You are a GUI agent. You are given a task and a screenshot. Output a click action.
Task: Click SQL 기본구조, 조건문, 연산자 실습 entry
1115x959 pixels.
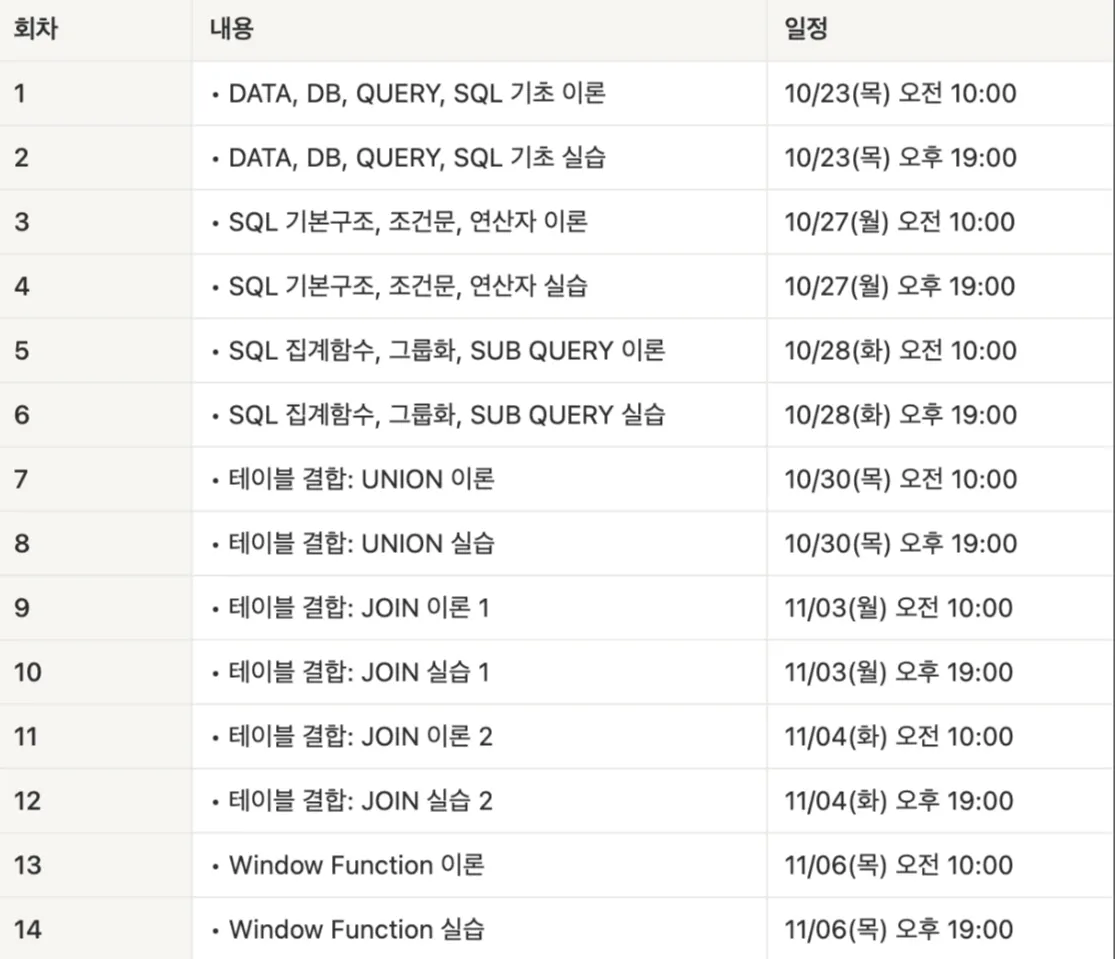(x=407, y=286)
